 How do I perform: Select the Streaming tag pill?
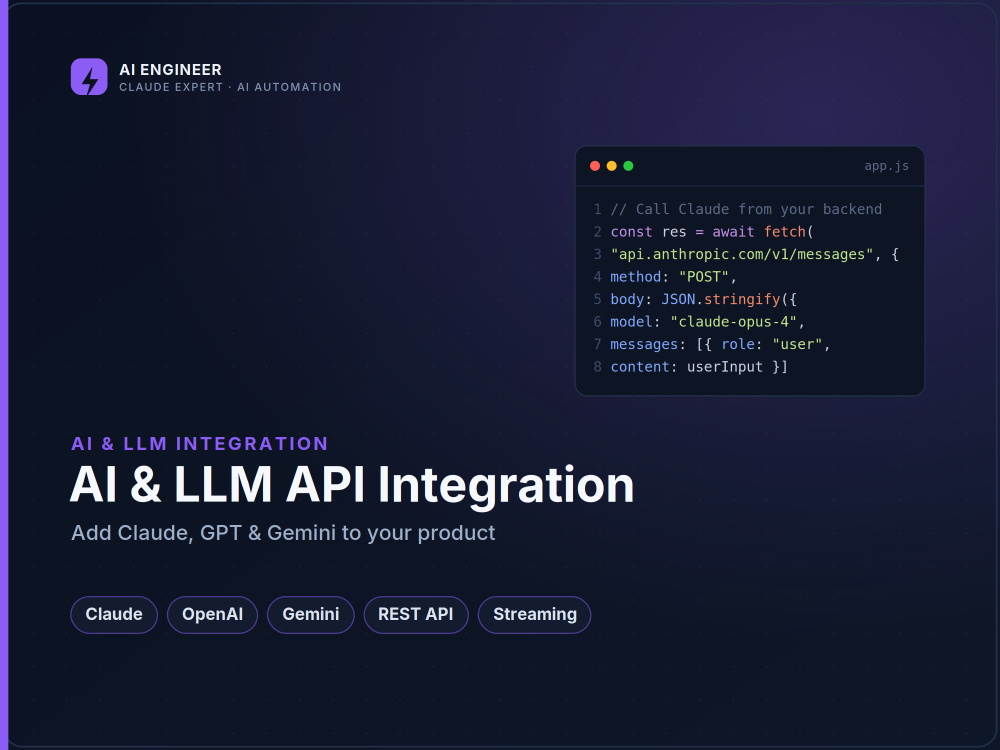pos(534,615)
